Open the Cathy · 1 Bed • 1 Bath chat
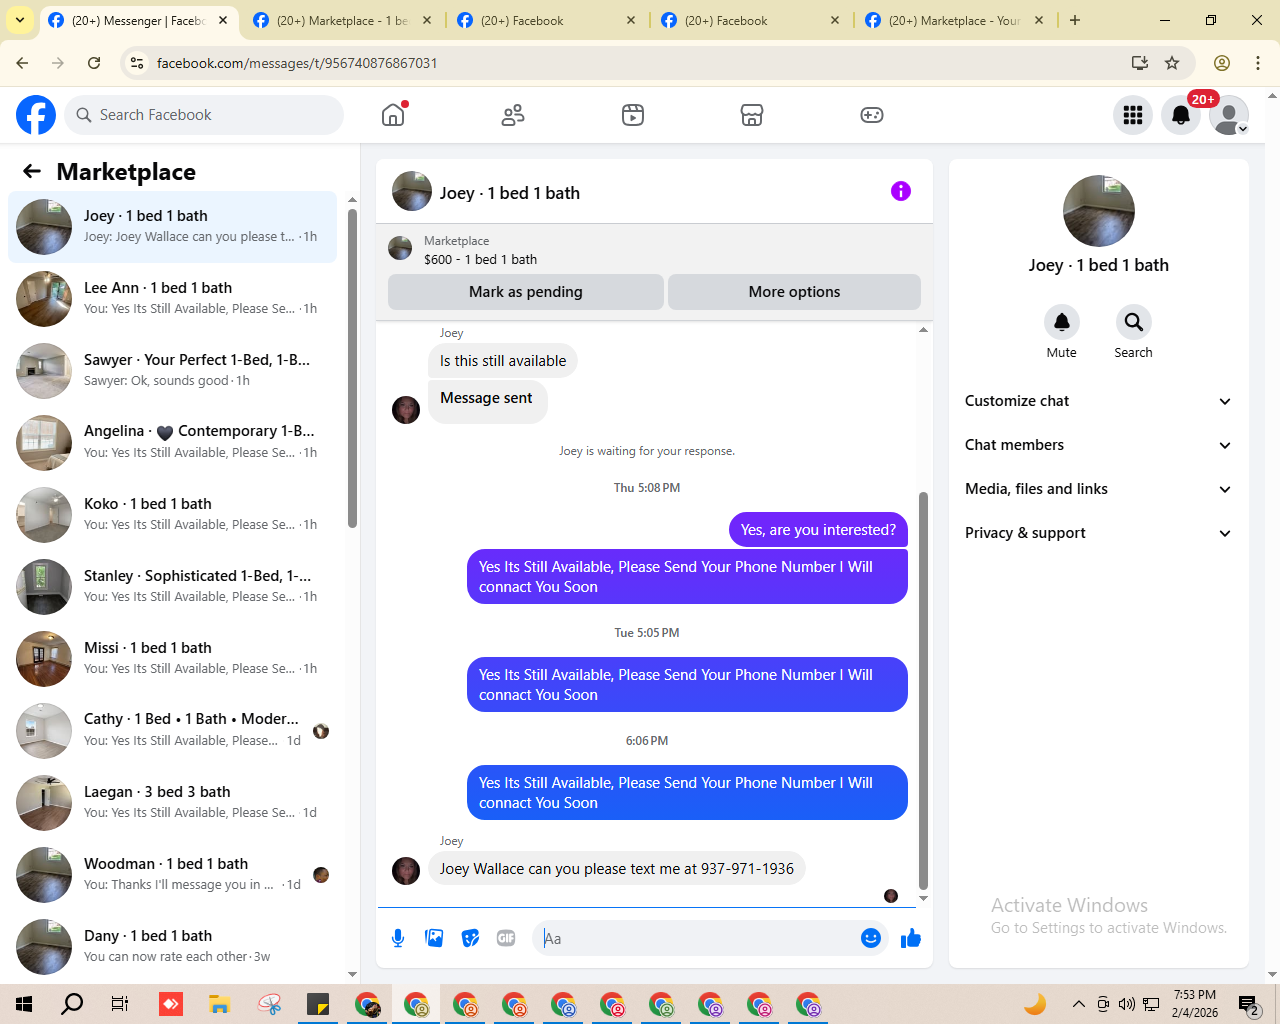The image size is (1280, 1024). pyautogui.click(x=173, y=731)
